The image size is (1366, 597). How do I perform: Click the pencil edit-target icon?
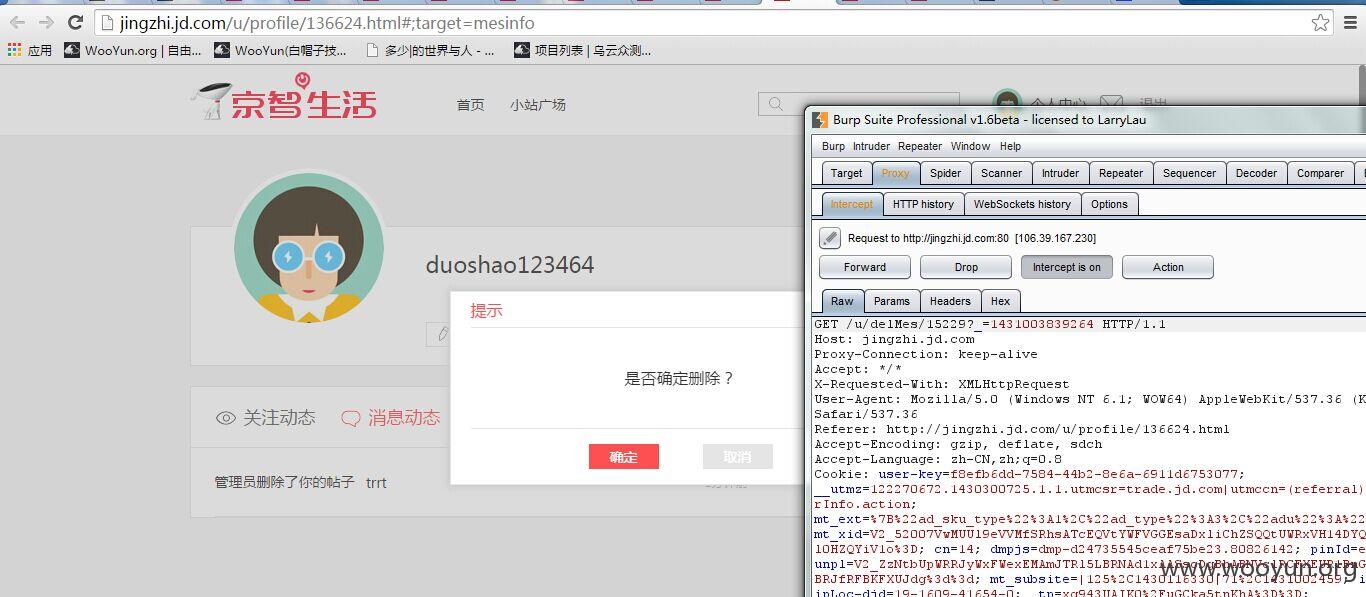(x=830, y=238)
